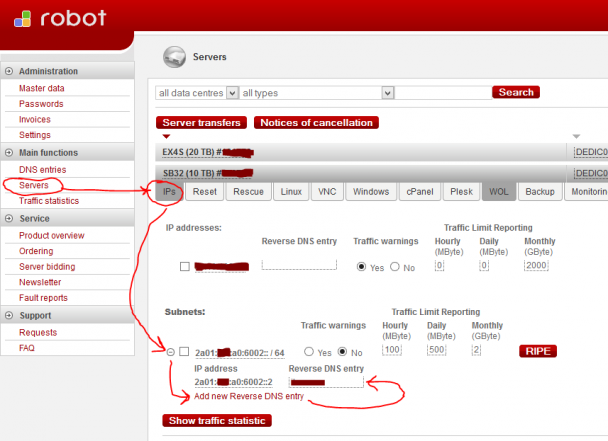Open Traffic statistics in sidebar
This screenshot has height=441, width=608.
coord(49,201)
